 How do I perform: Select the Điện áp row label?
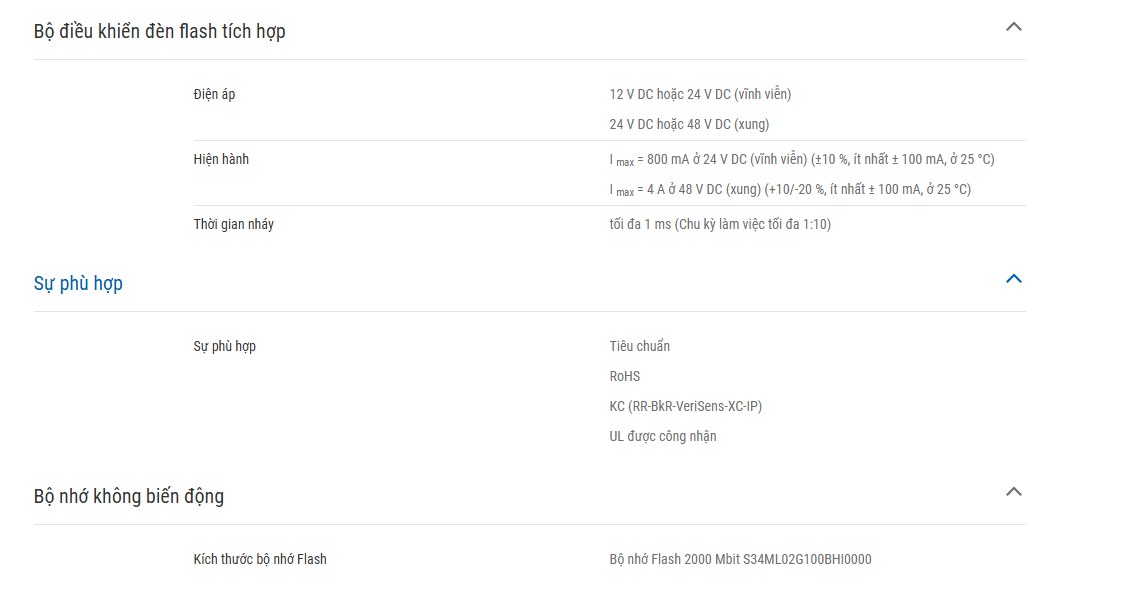pos(214,94)
